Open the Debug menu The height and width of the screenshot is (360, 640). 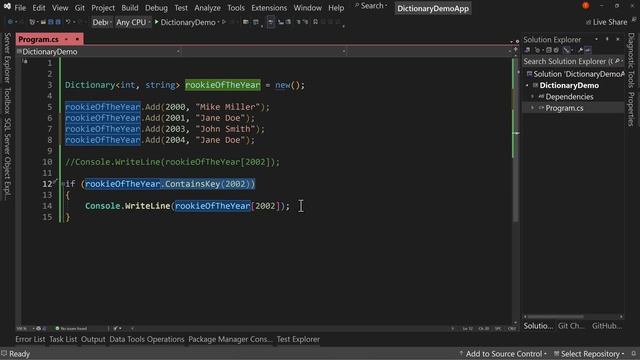click(156, 8)
